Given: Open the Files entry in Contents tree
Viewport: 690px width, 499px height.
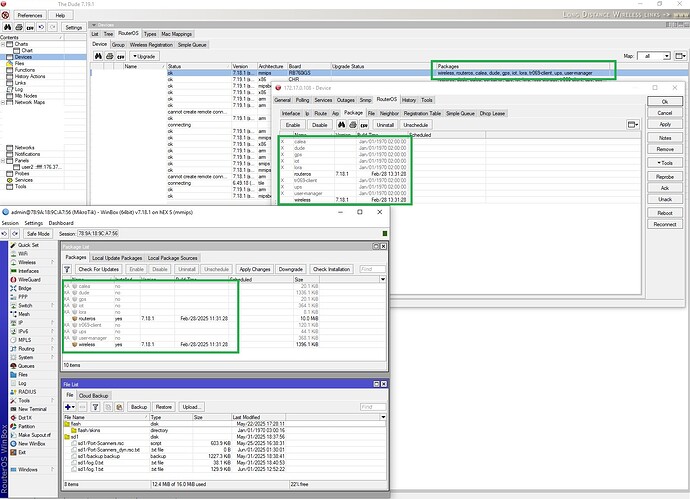Looking at the screenshot, I should click(x=21, y=65).
